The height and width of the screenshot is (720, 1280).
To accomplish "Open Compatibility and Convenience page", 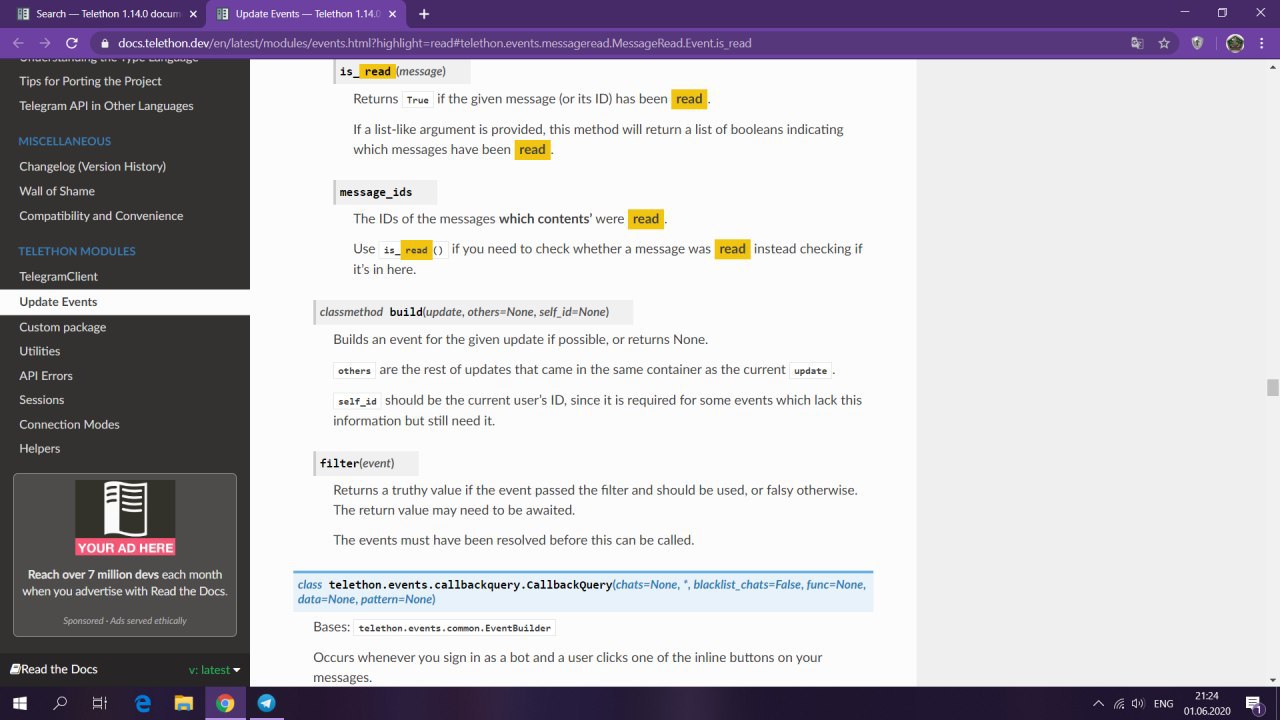I will [x=101, y=216].
